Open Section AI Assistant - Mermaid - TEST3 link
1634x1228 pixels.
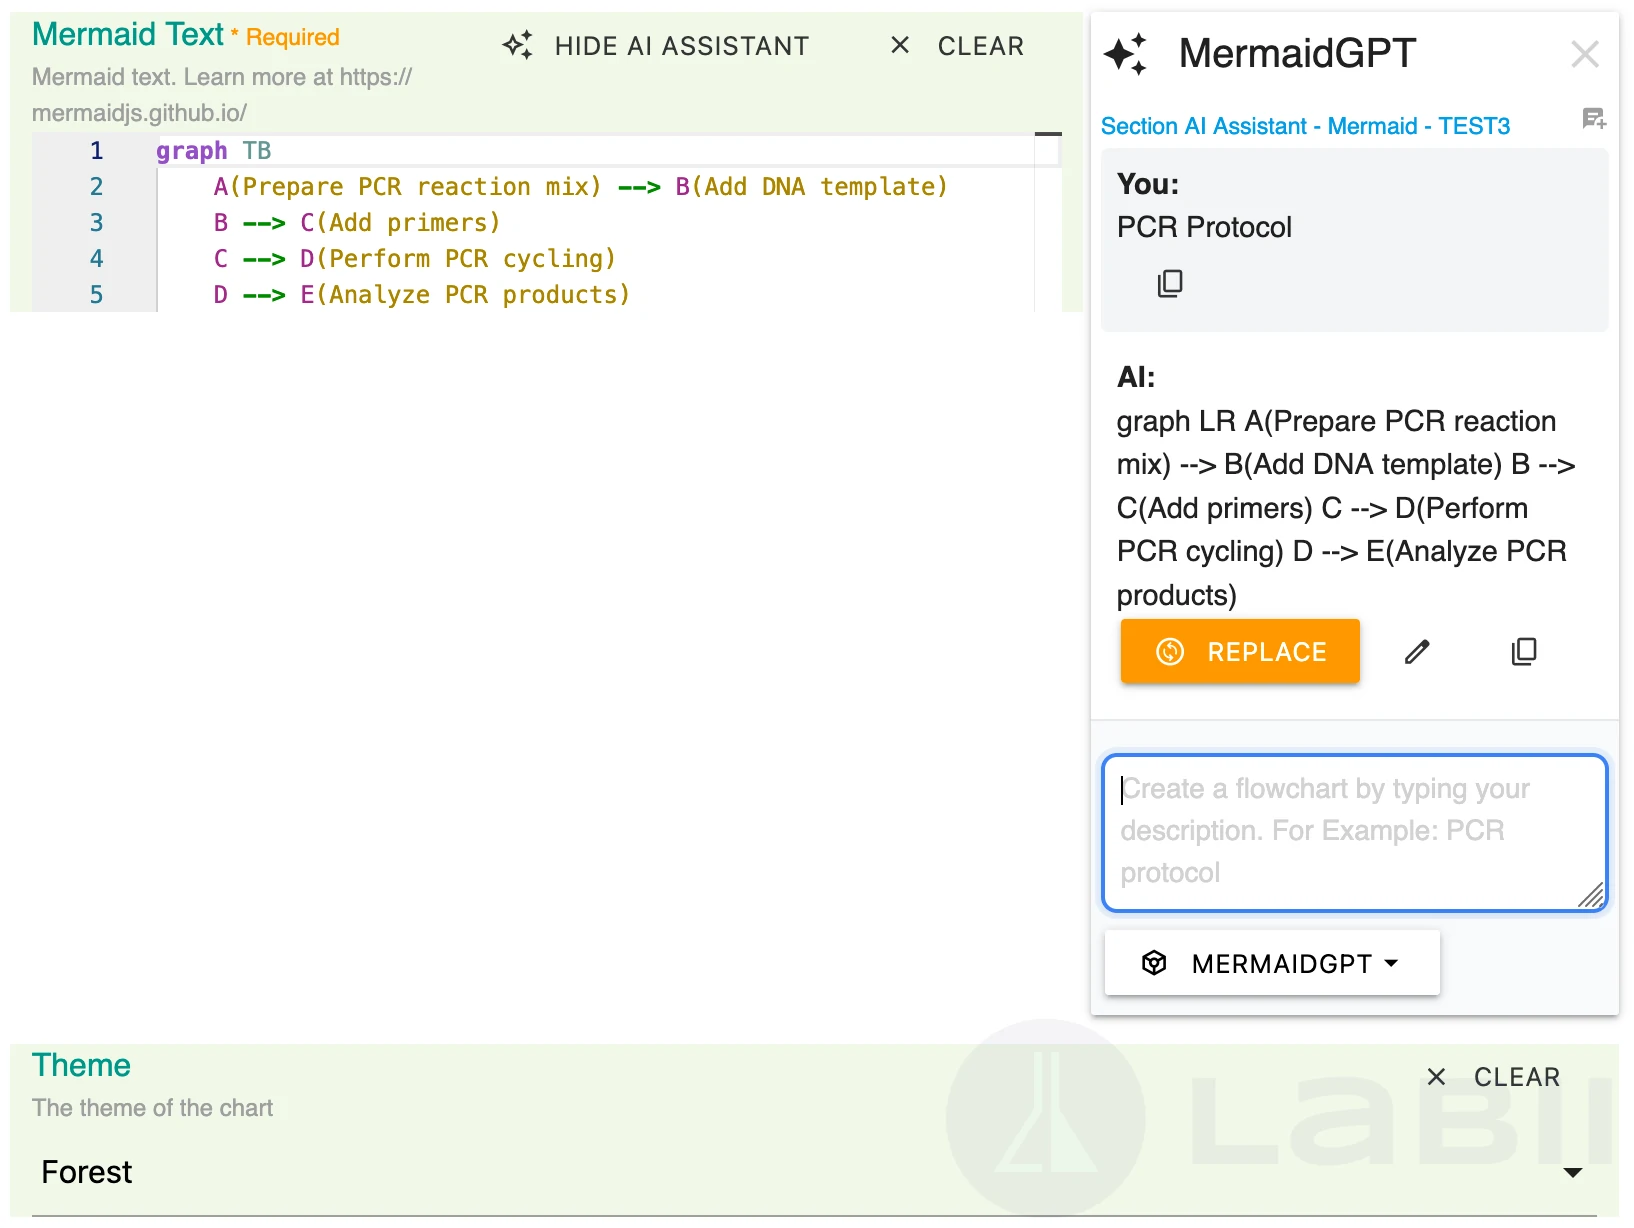pyautogui.click(x=1305, y=126)
